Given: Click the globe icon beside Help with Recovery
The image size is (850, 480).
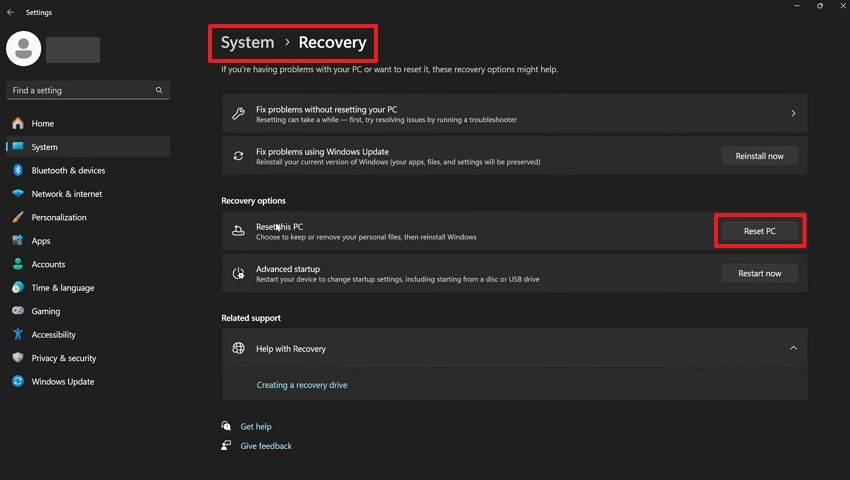Looking at the screenshot, I should pyautogui.click(x=239, y=348).
